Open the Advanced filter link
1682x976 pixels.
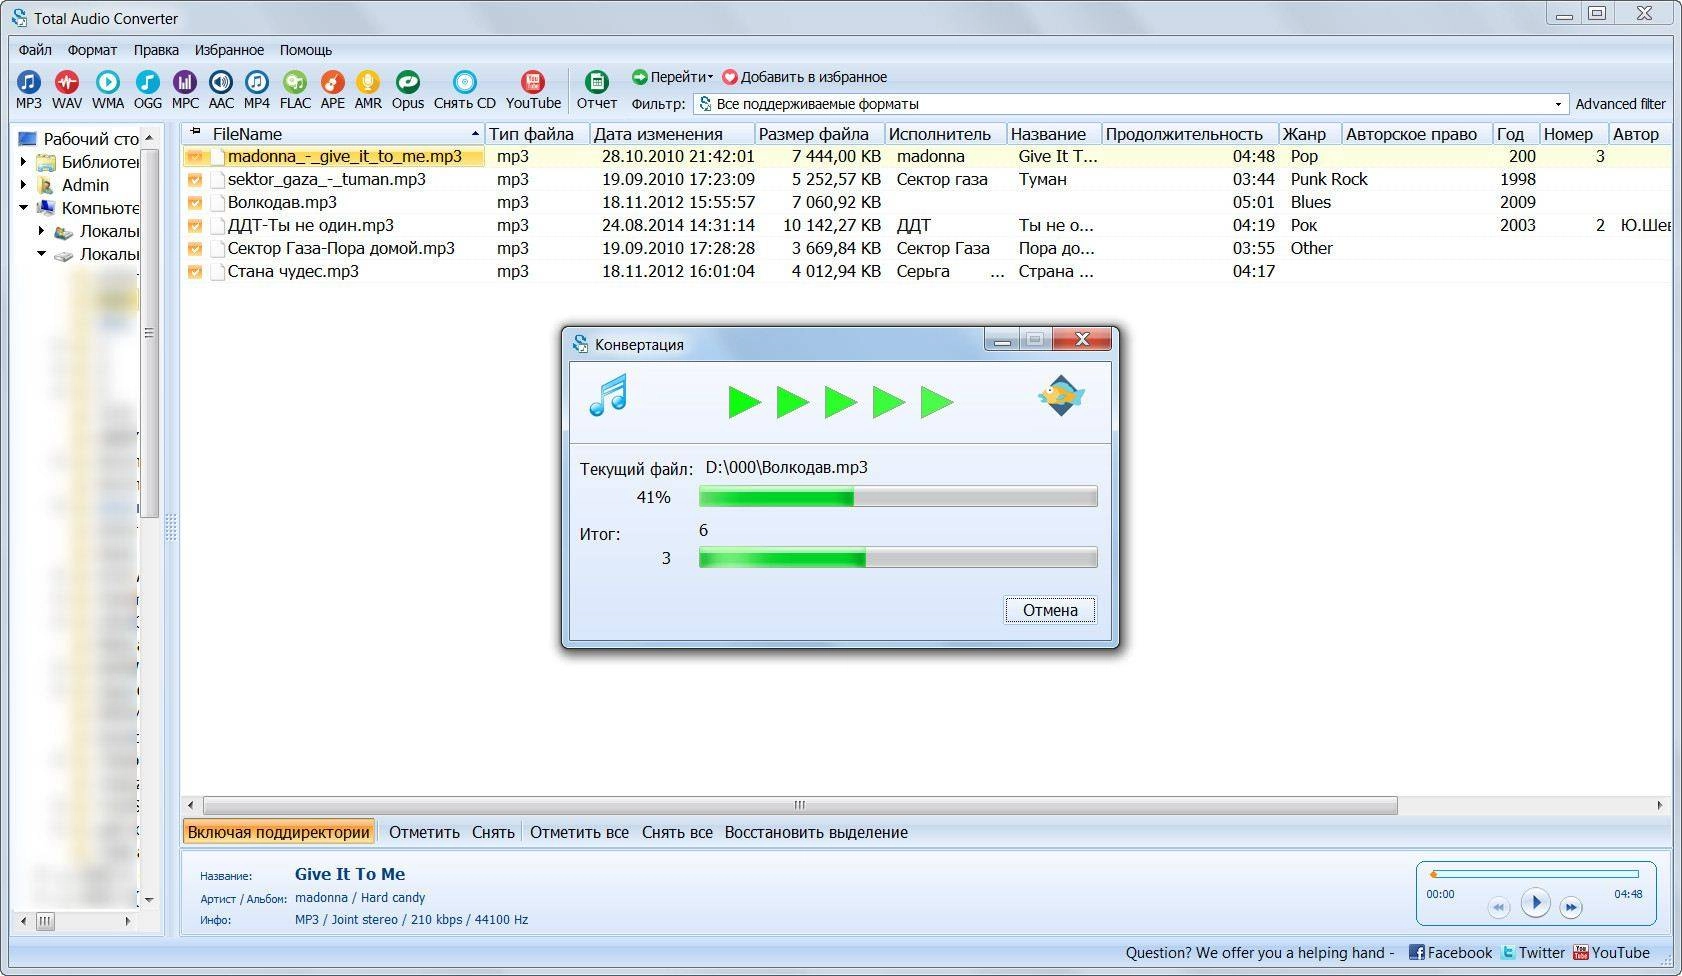tap(1620, 104)
